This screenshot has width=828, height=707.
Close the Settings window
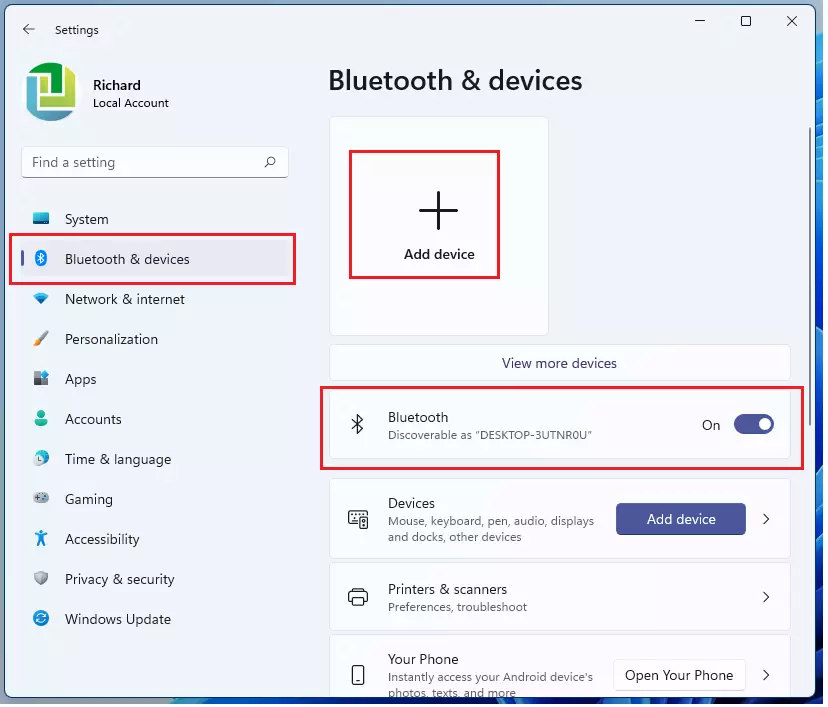click(x=794, y=21)
